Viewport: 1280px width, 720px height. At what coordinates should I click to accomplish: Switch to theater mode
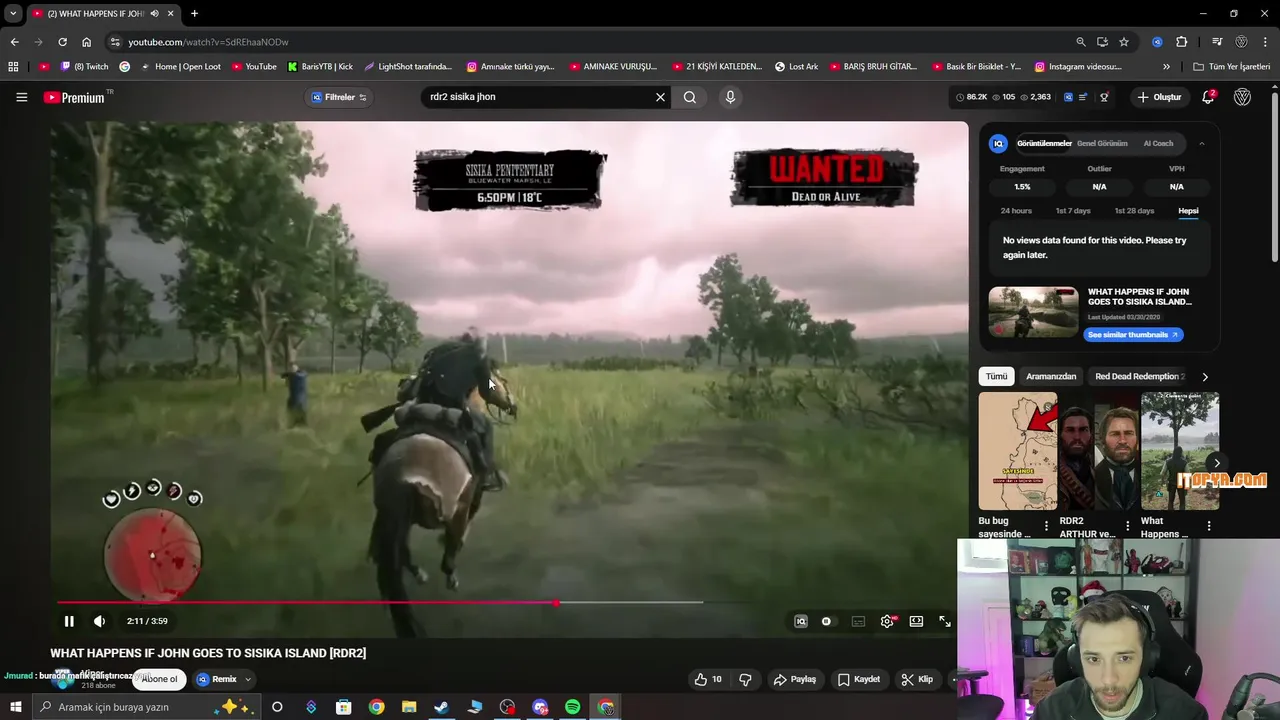(x=916, y=621)
